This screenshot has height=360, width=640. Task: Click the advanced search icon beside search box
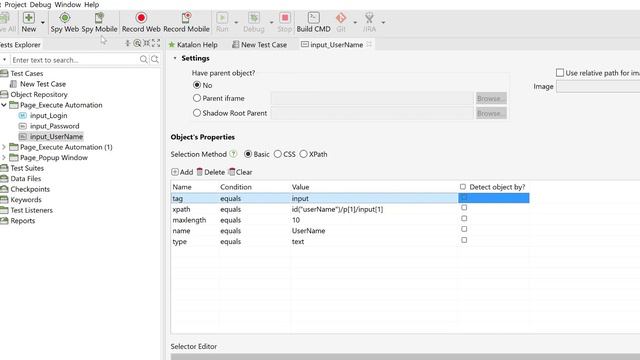[x=155, y=60]
